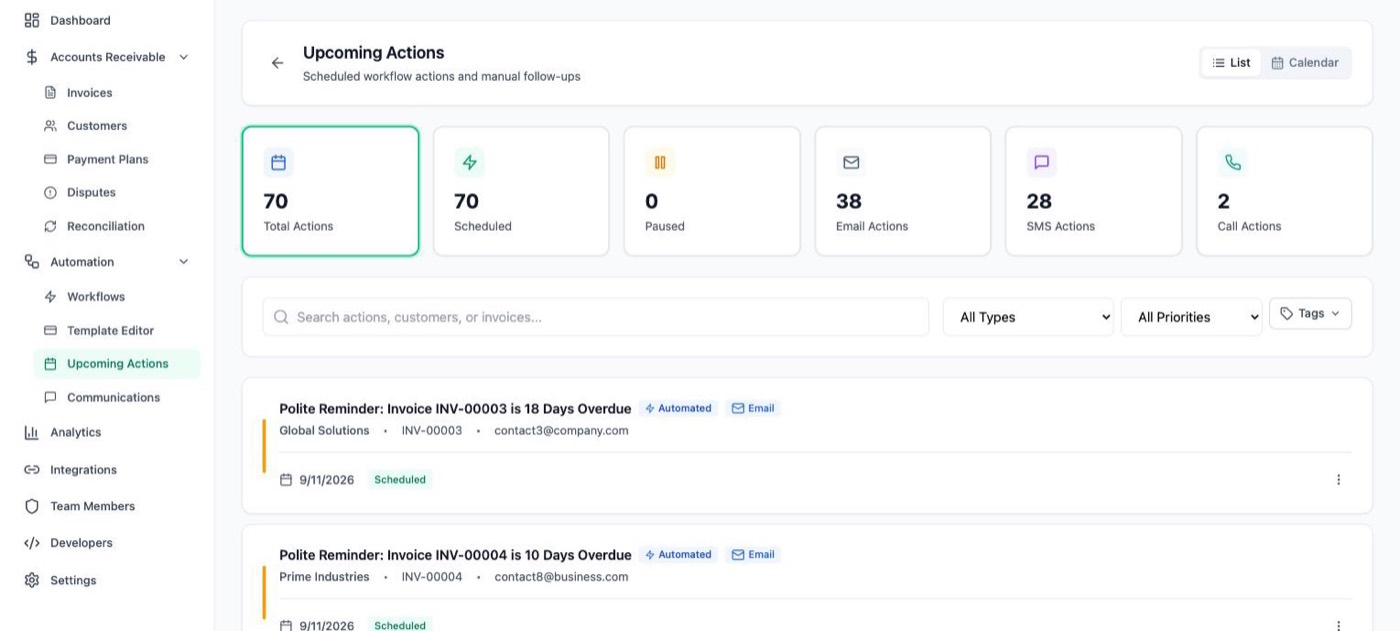
Task: Open the All Types dropdown
Action: [1028, 317]
